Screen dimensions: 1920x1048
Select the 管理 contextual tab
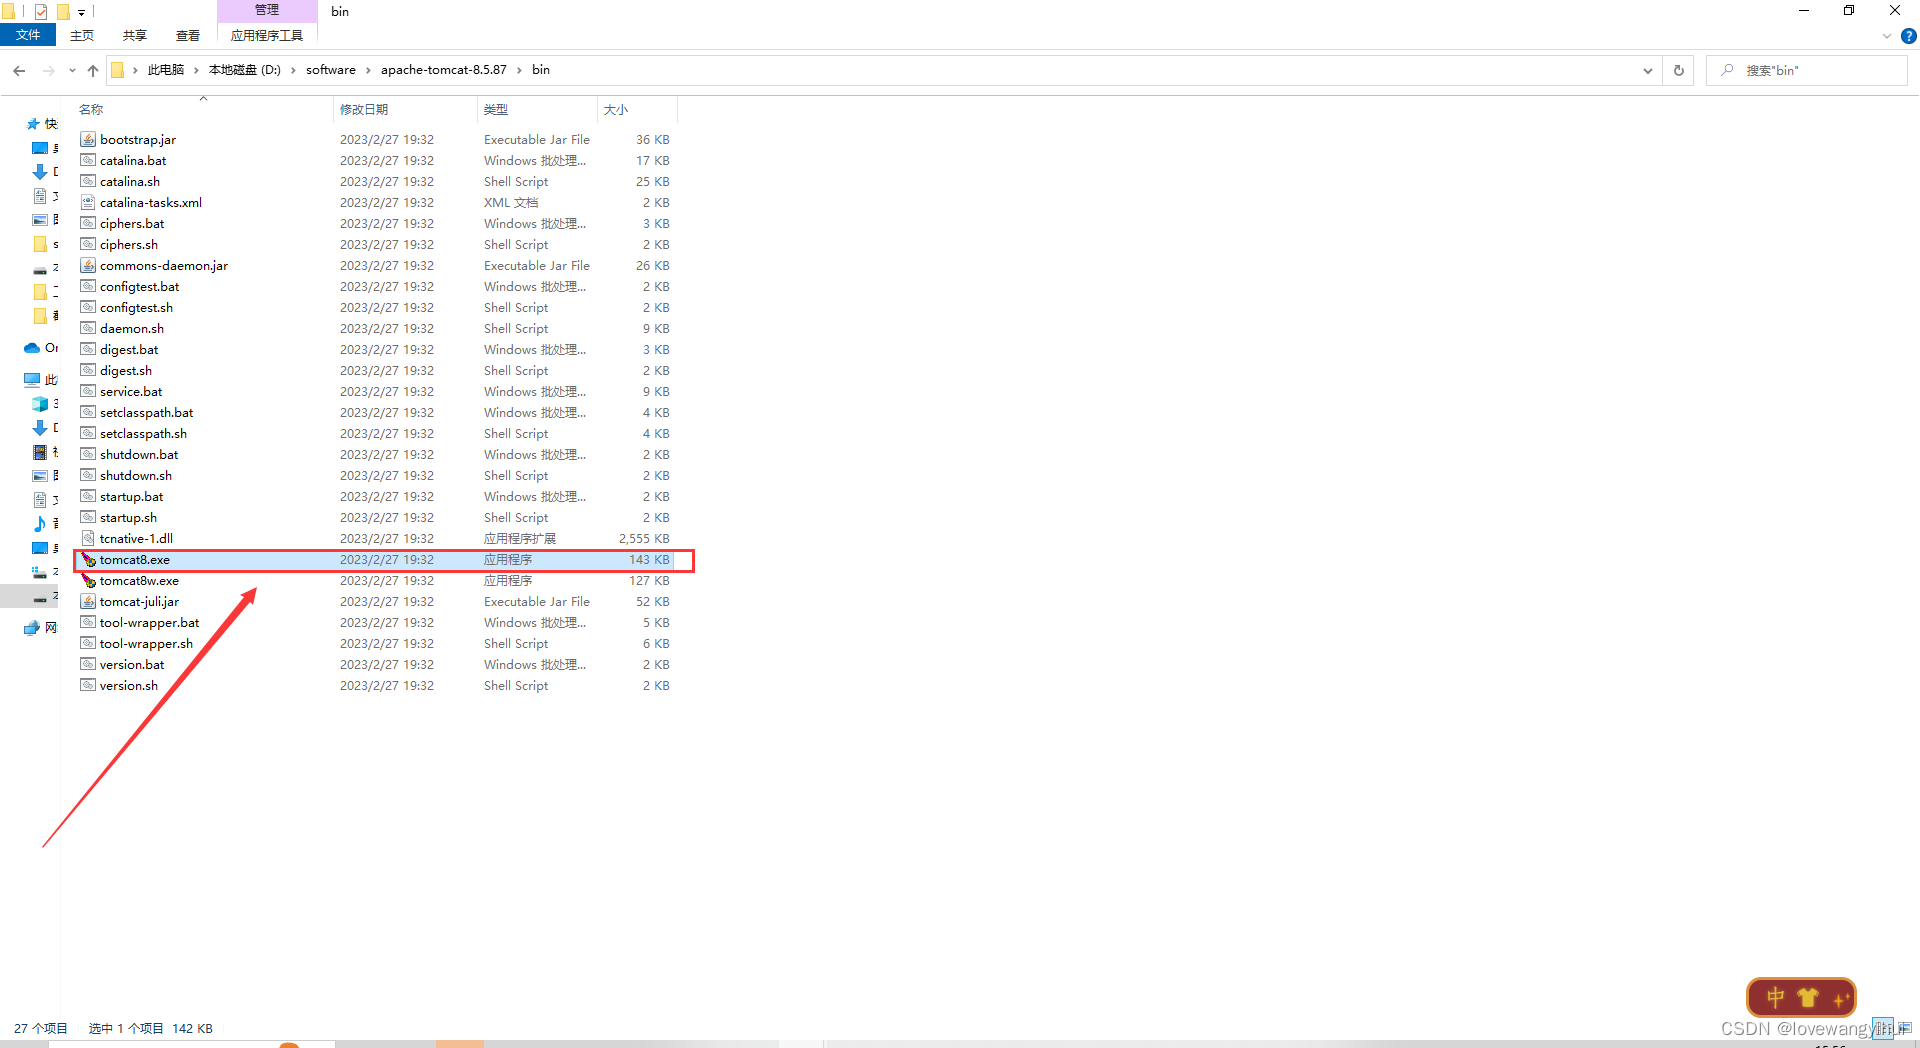coord(267,10)
